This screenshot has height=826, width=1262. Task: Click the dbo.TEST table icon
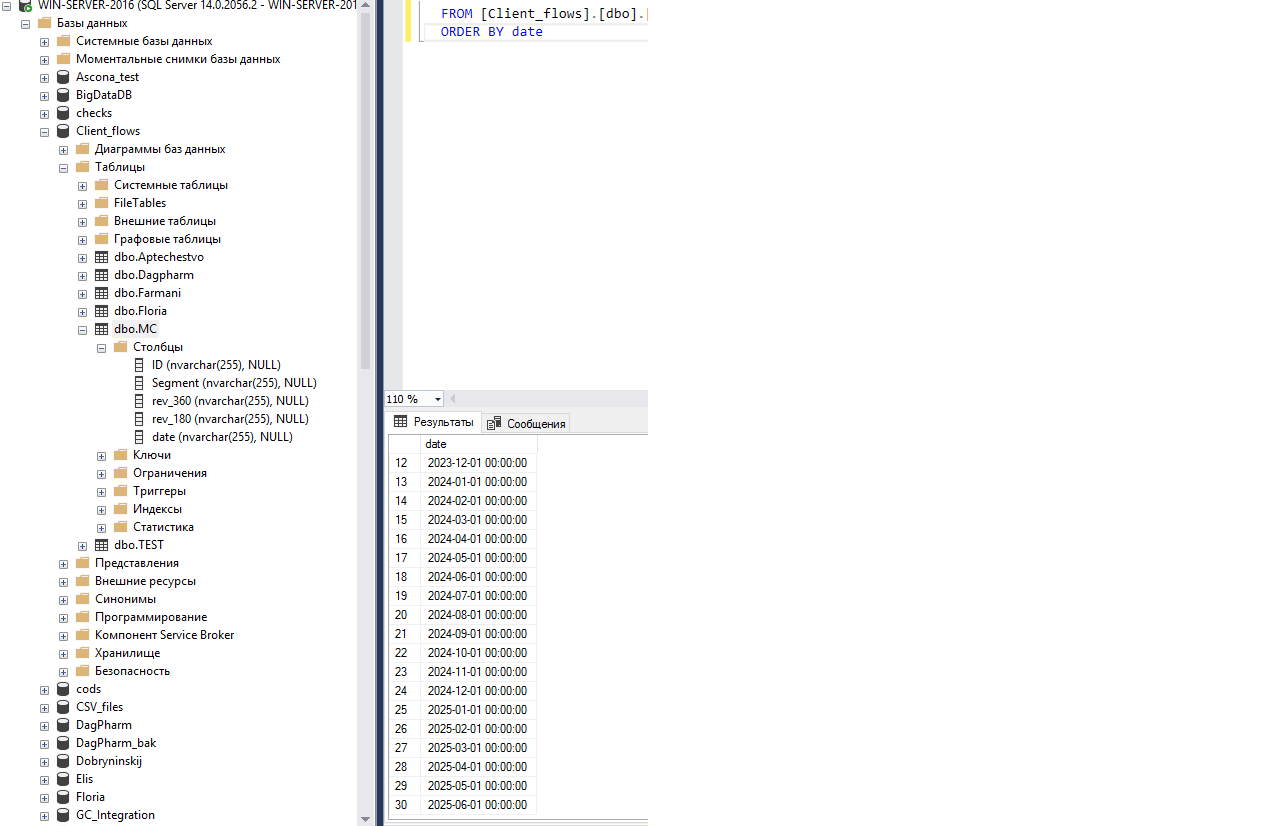click(101, 545)
